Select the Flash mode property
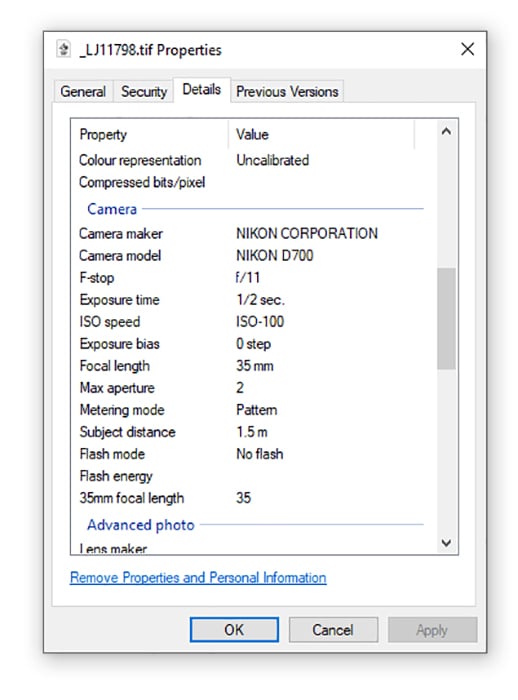The height and width of the screenshot is (700, 518). pos(112,454)
